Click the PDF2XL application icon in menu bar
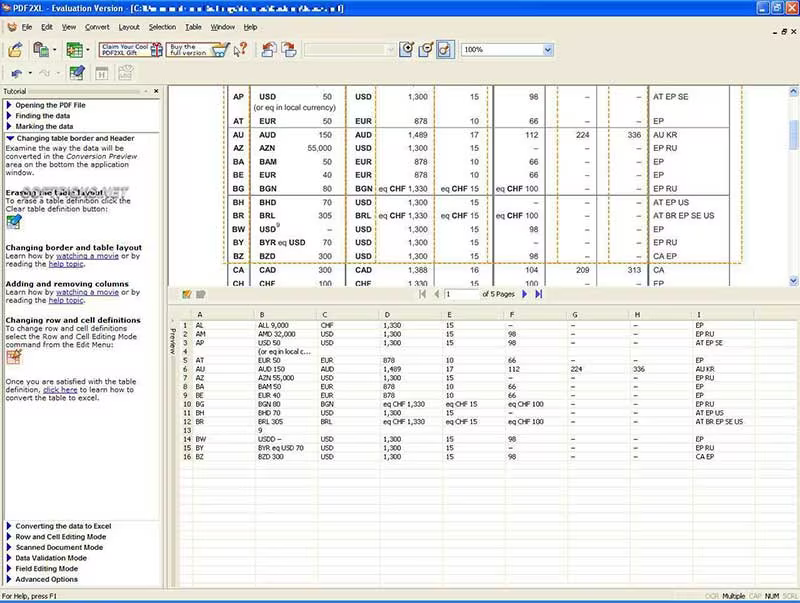 [12, 27]
